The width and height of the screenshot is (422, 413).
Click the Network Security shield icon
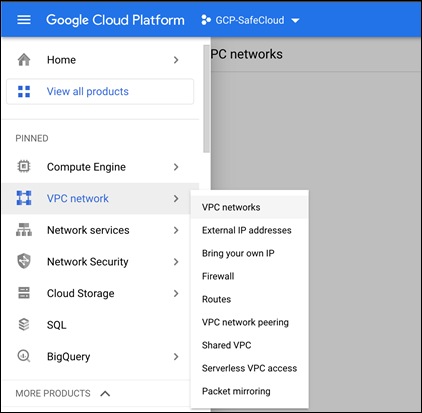[x=24, y=261]
